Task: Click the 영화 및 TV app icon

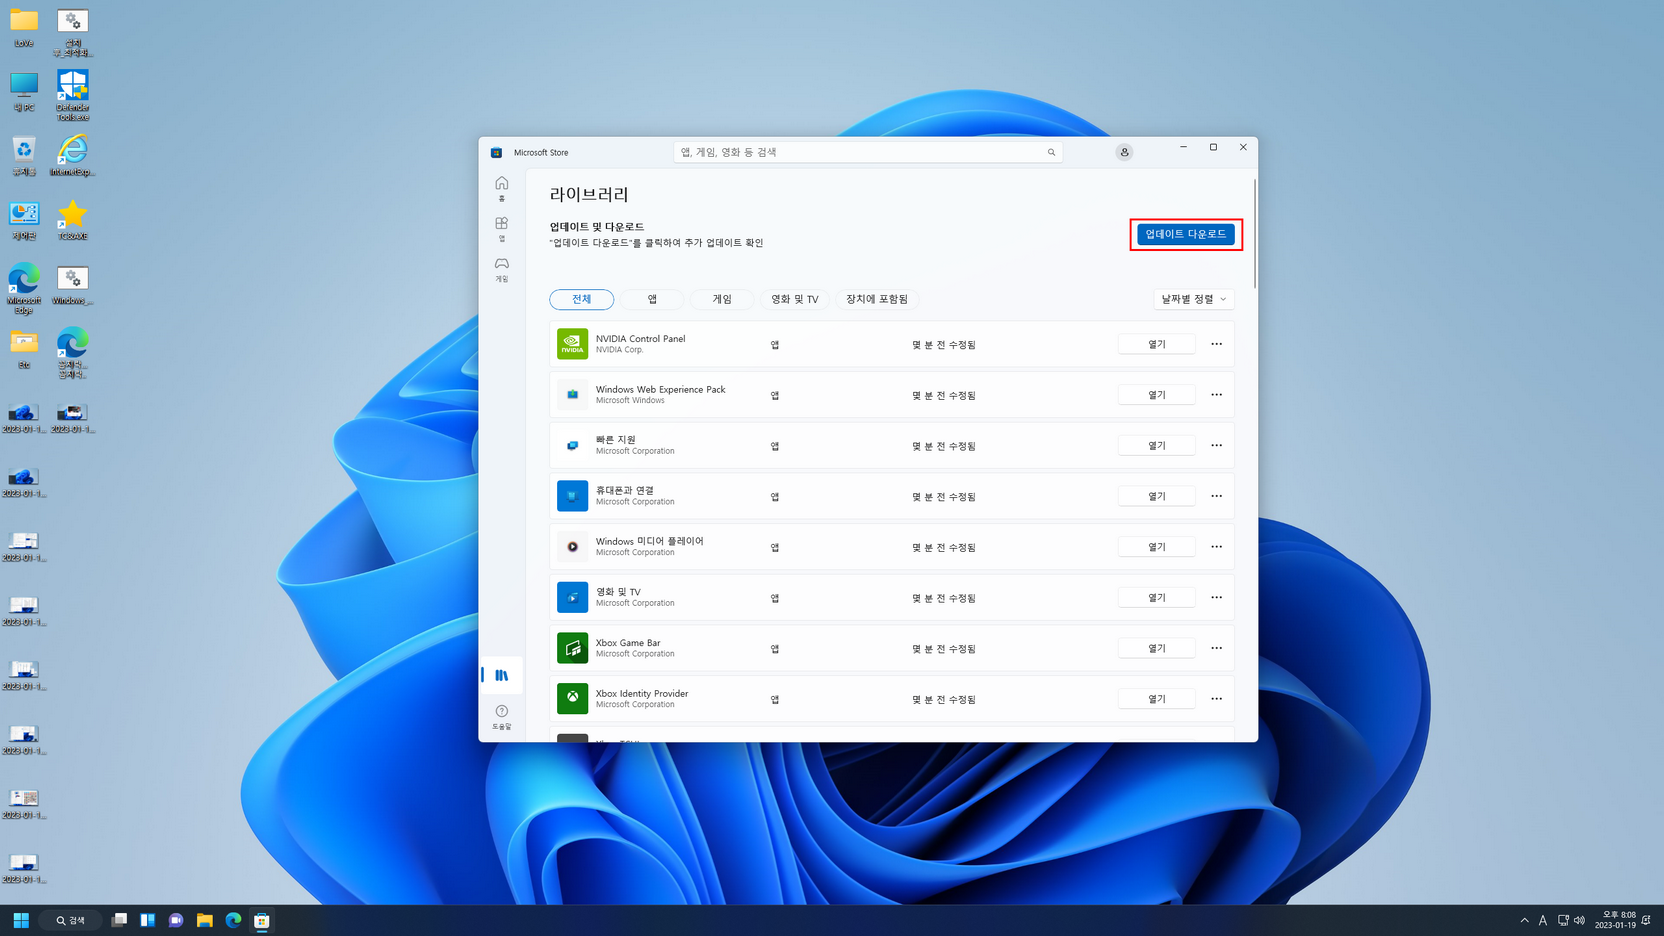Action: point(572,597)
